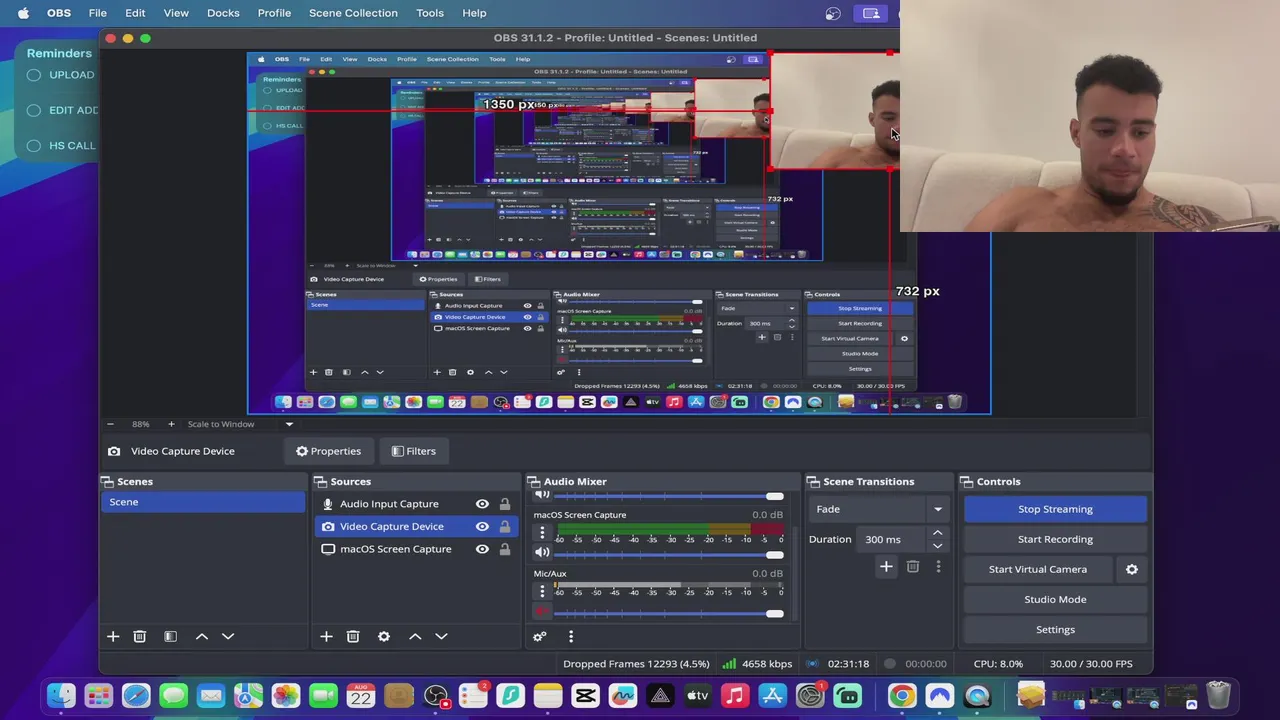Unmute the Mic/Aux audio channel
The height and width of the screenshot is (720, 1280).
pos(542,612)
